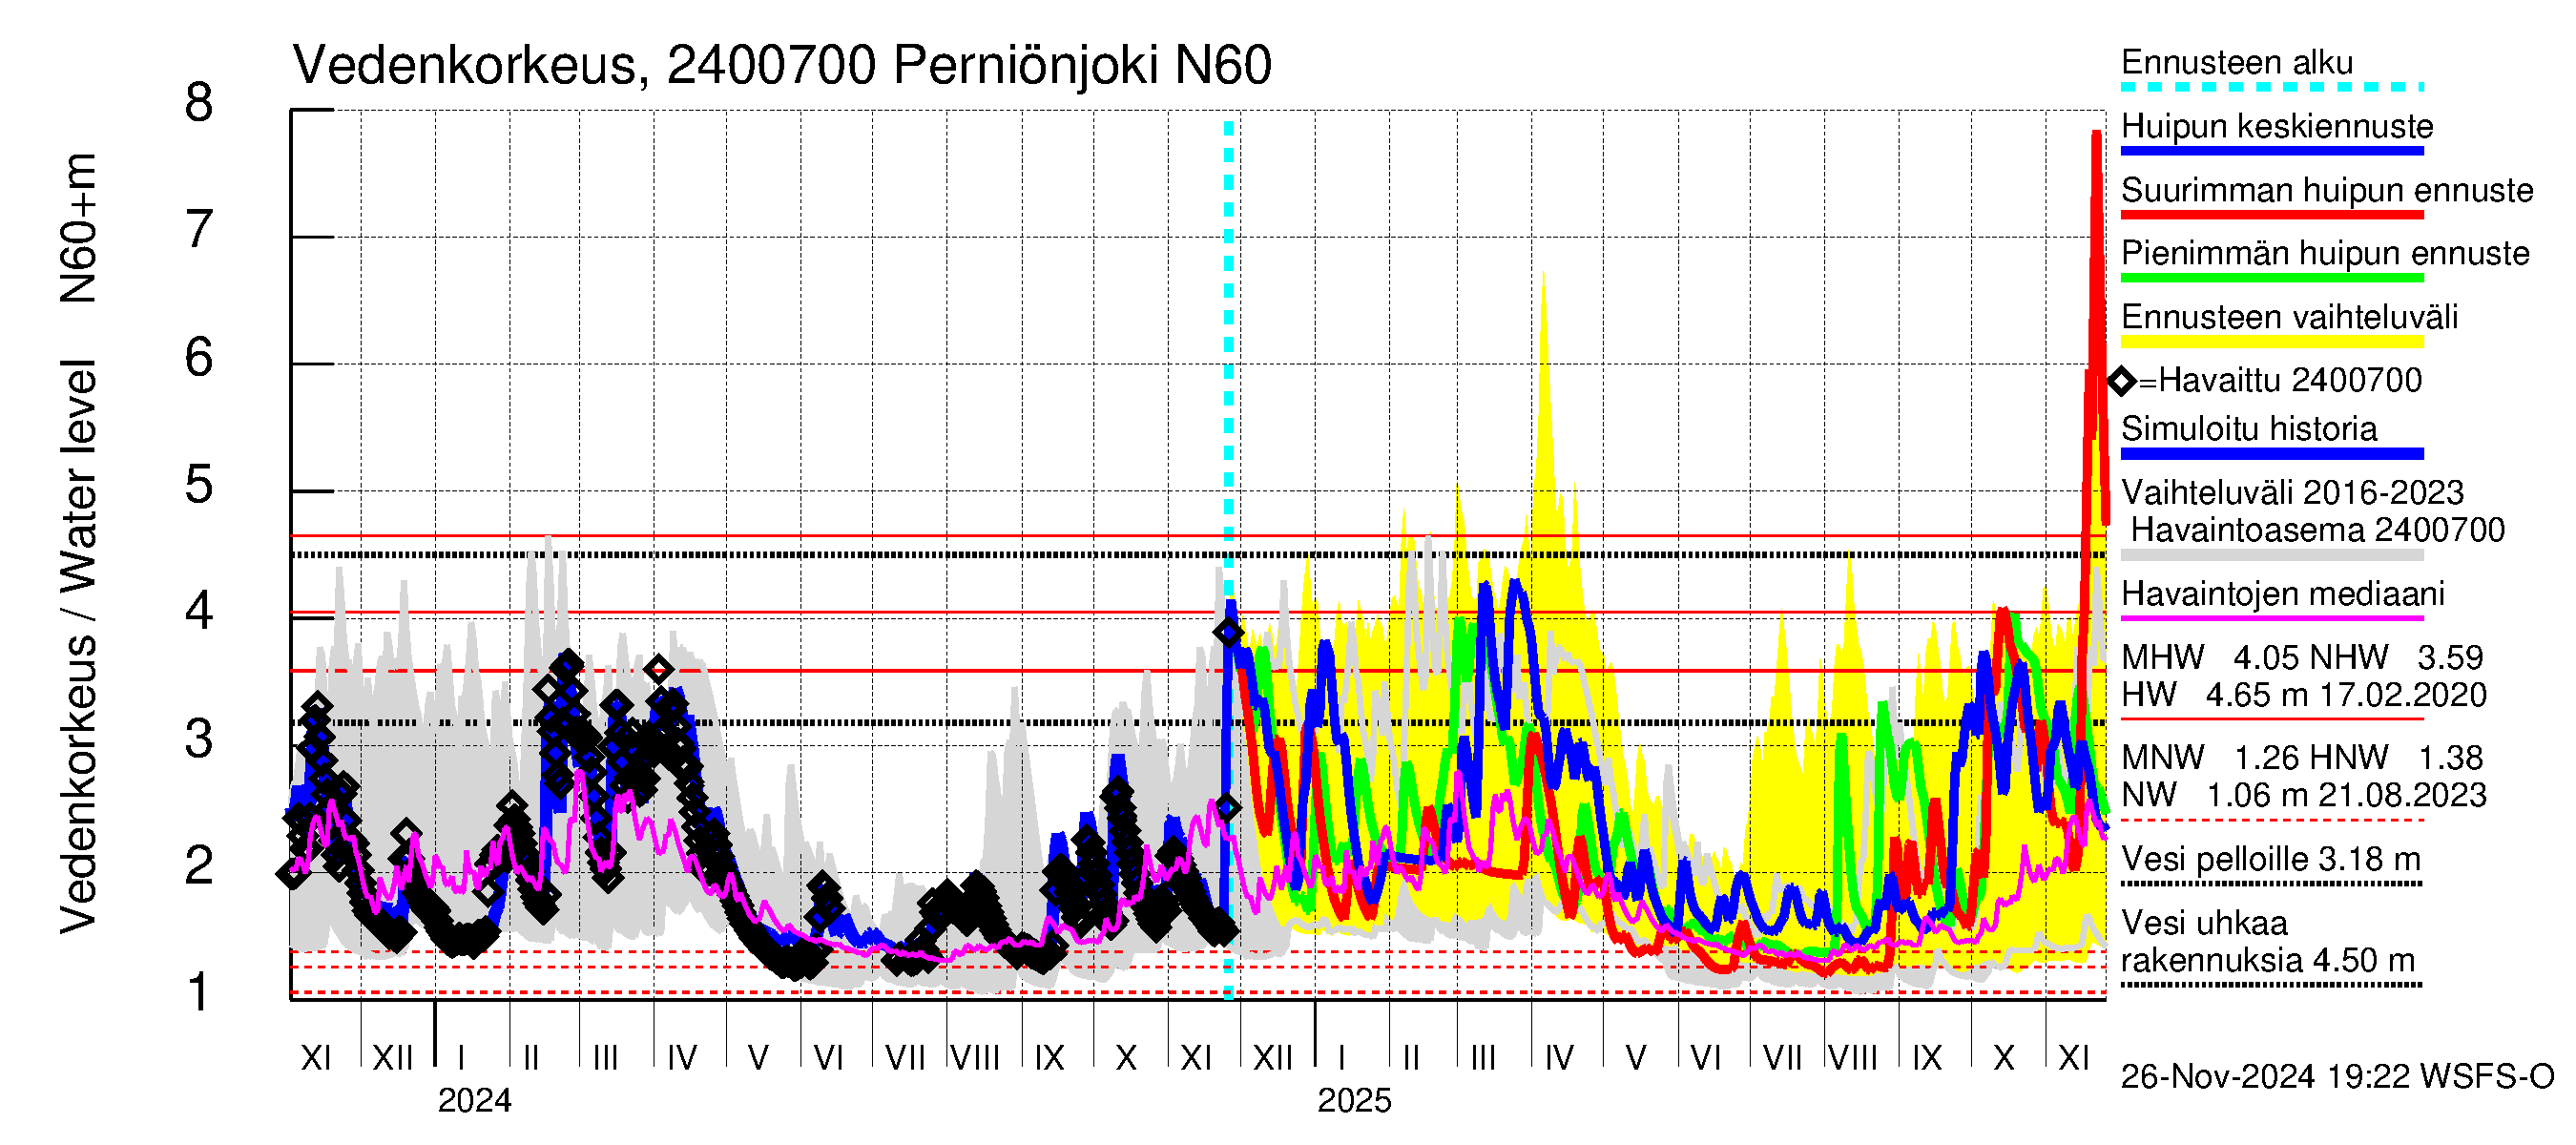This screenshot has height=1145, width=2576.
Task: Click the 'VIII' month label in 2025
Action: pyautogui.click(x=1853, y=1058)
